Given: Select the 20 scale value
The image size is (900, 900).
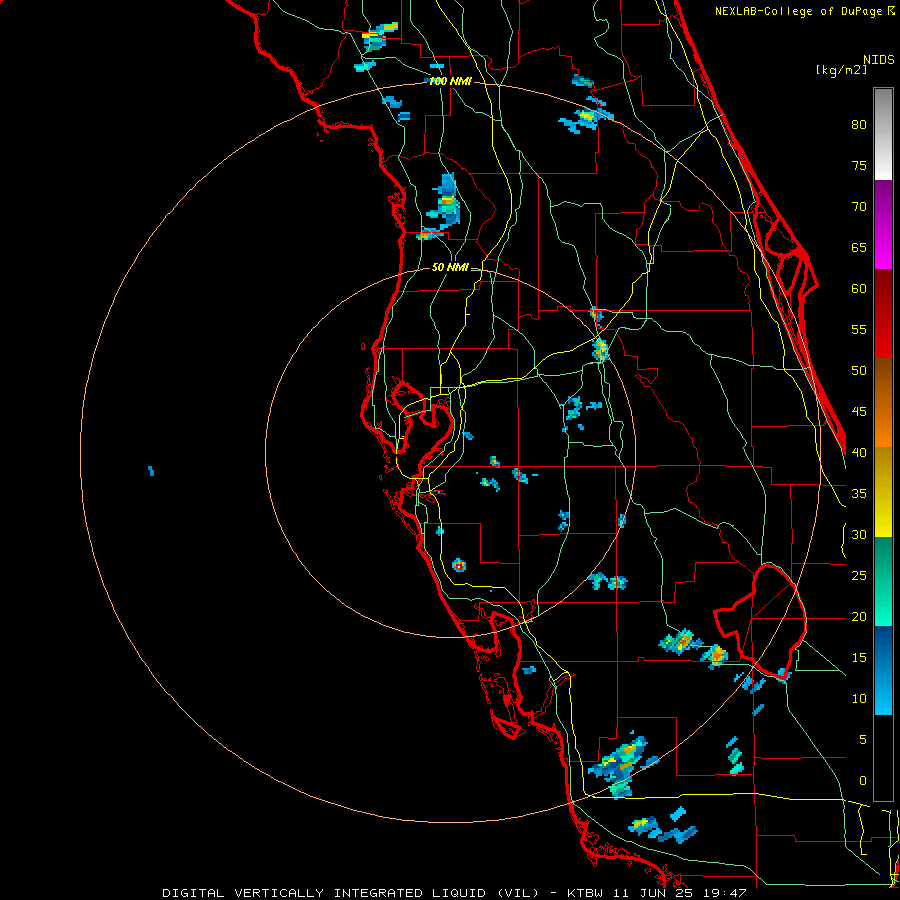Looking at the screenshot, I should [859, 616].
